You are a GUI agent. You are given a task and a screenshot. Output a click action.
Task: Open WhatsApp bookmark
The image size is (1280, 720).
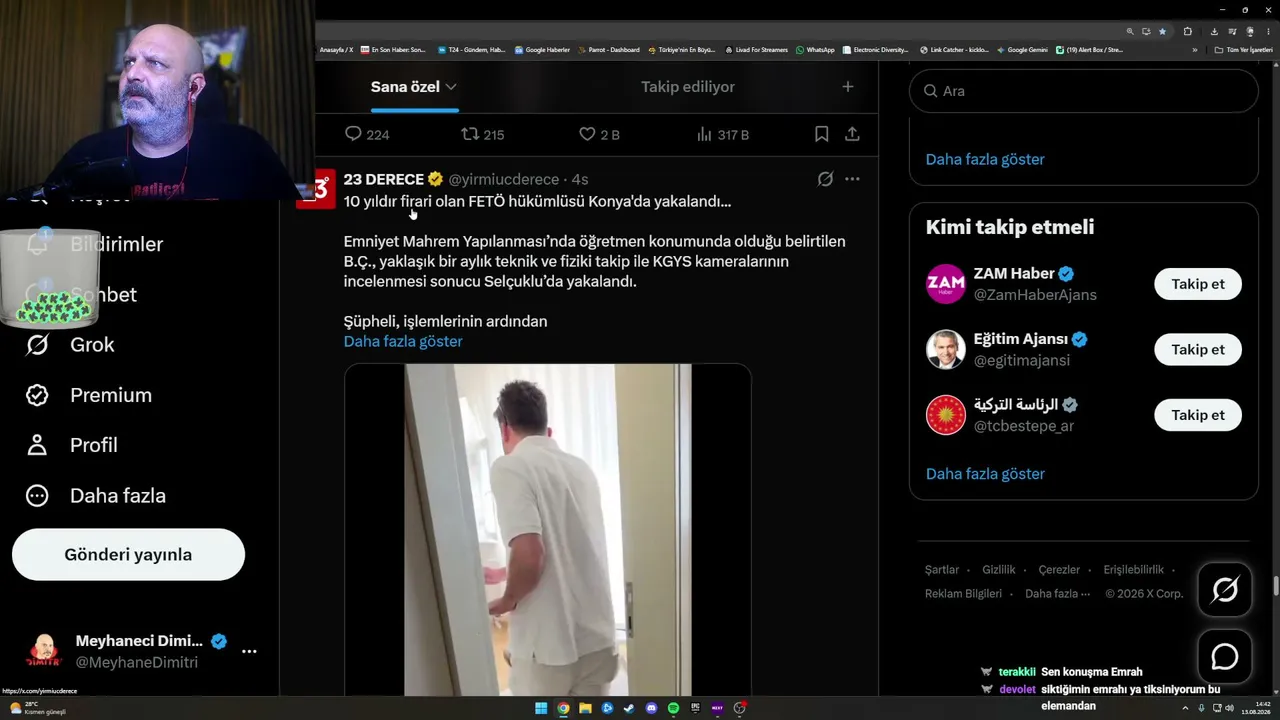(x=815, y=50)
